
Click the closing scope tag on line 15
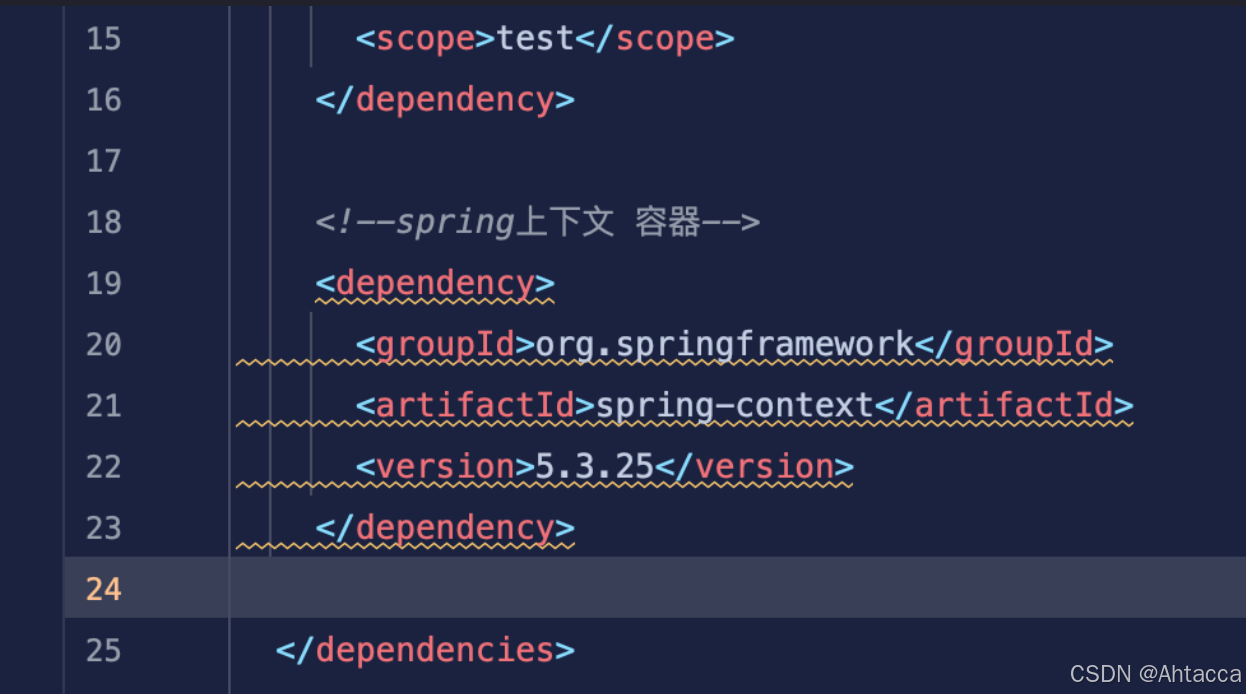click(x=655, y=39)
